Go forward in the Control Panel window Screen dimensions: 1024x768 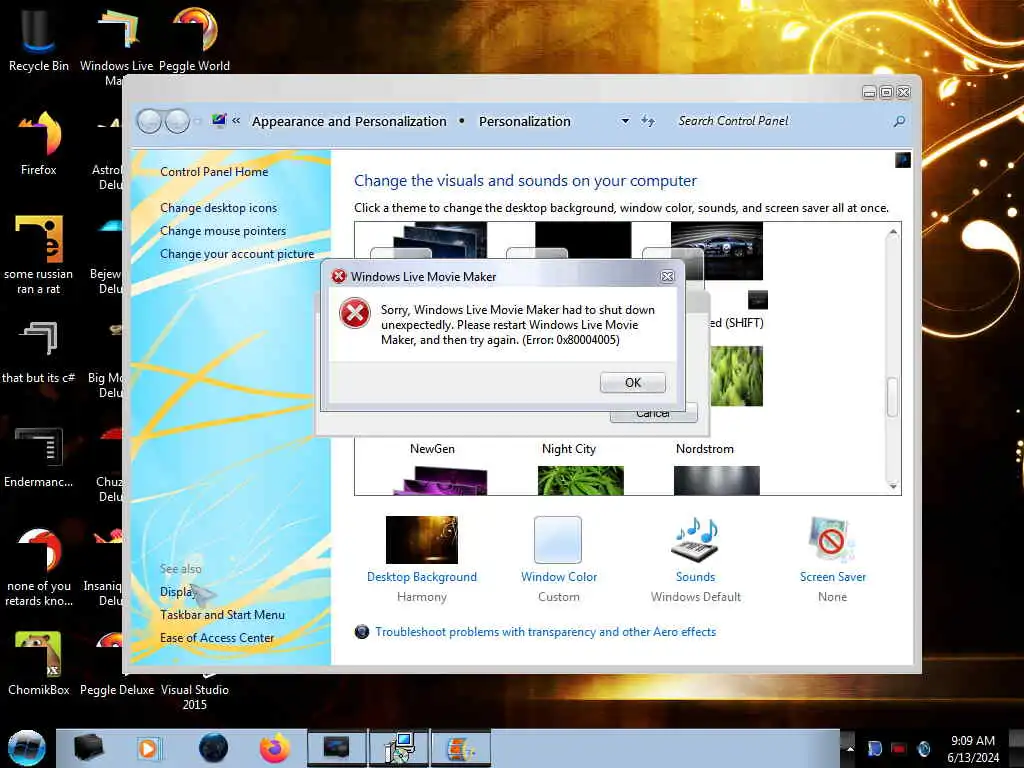[x=177, y=121]
